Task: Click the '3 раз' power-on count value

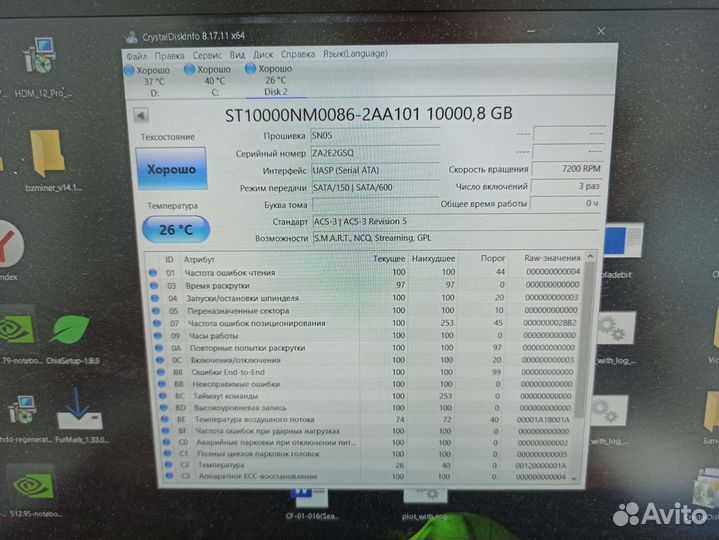Action: 565,186
